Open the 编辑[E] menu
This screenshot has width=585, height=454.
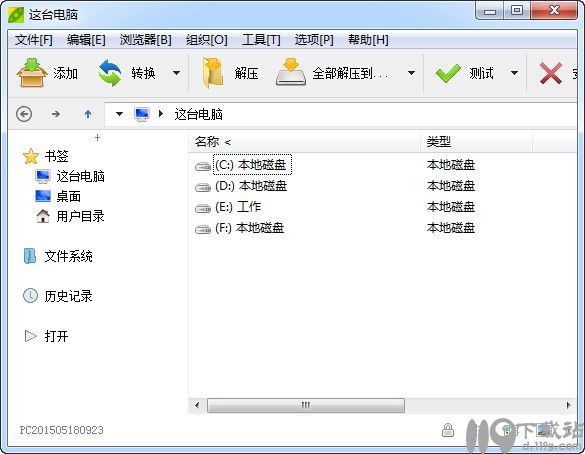point(86,40)
